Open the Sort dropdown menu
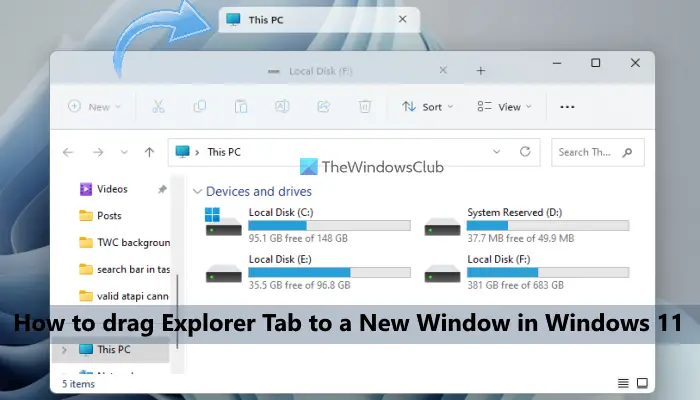This screenshot has width=700, height=400. coord(427,107)
